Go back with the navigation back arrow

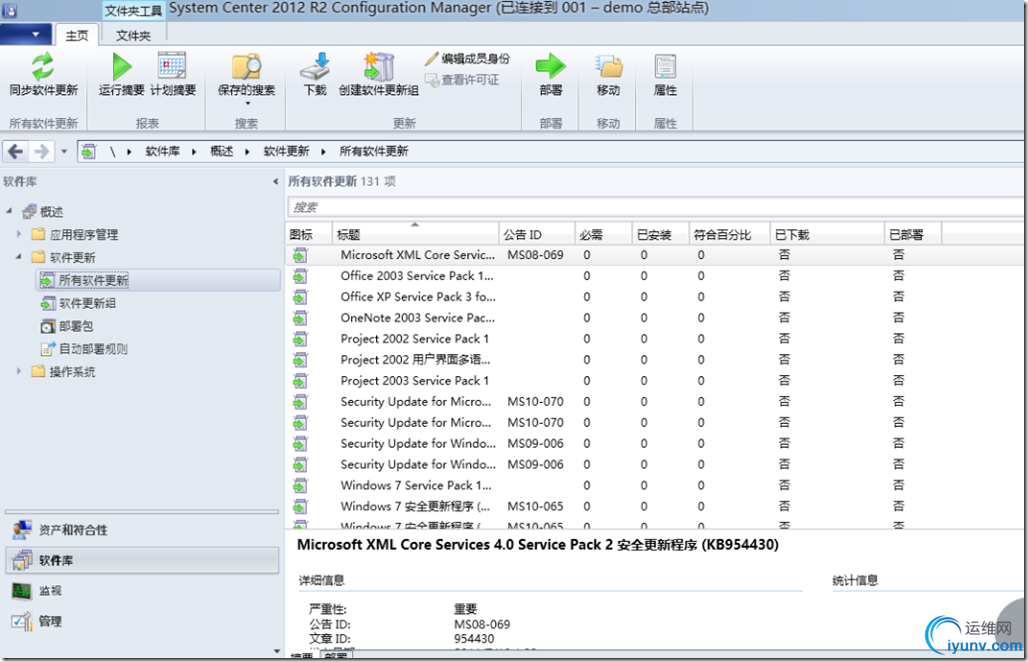[16, 151]
